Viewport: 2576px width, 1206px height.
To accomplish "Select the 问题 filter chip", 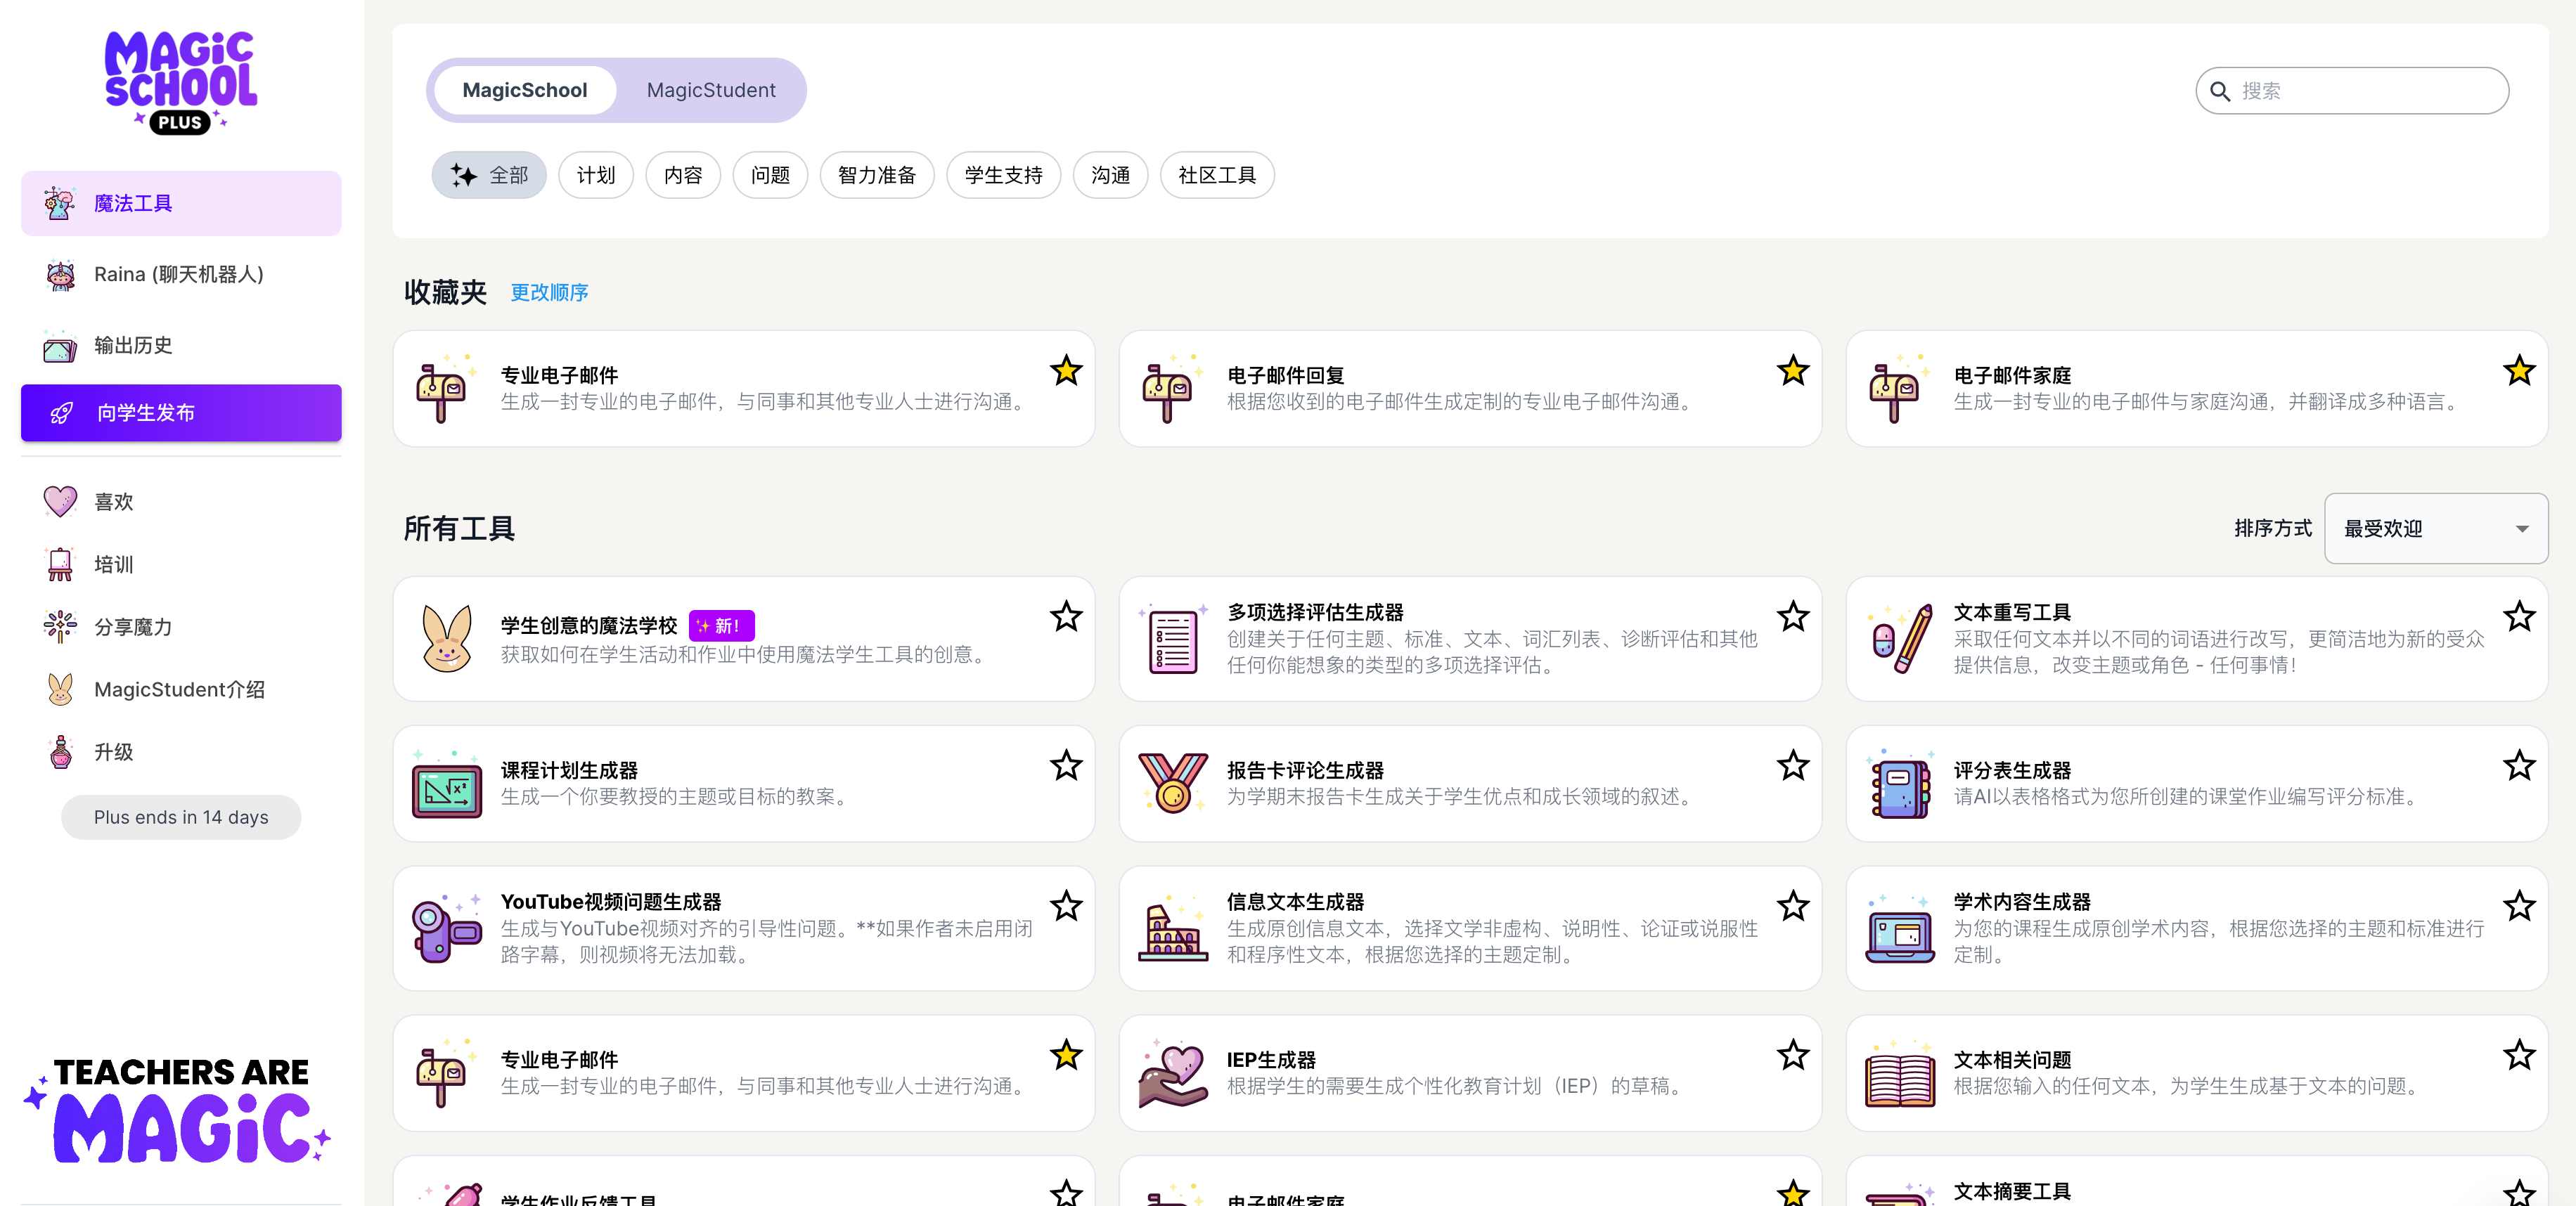I will tap(770, 175).
